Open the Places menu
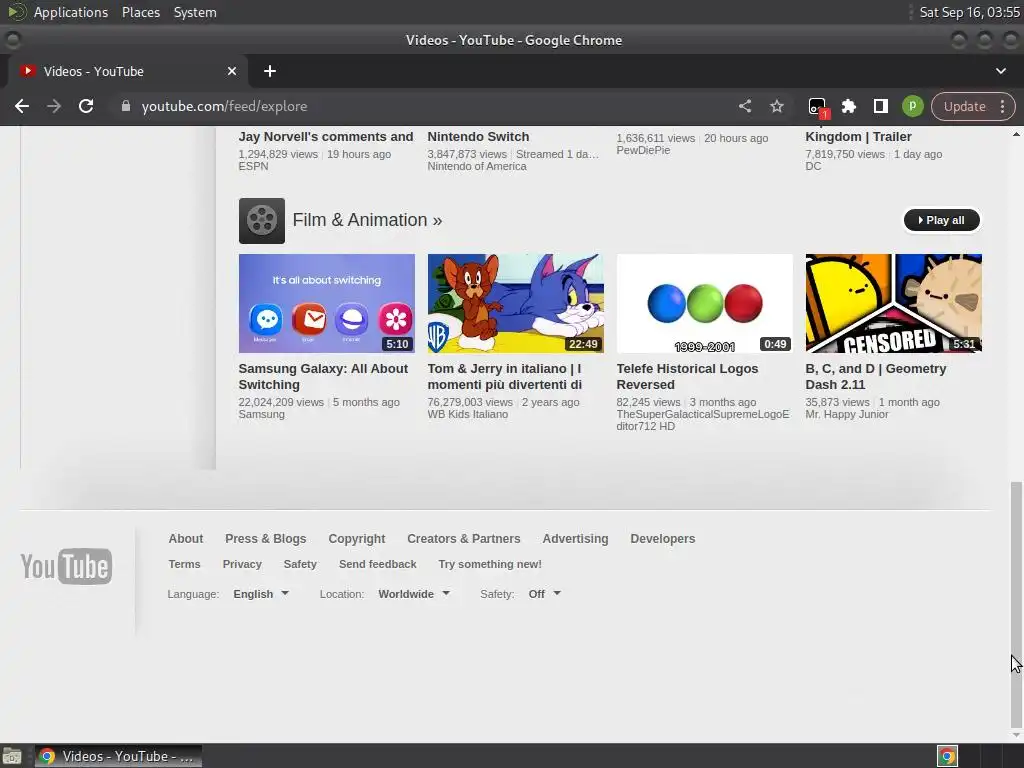Viewport: 1024px width, 768px height. [140, 12]
